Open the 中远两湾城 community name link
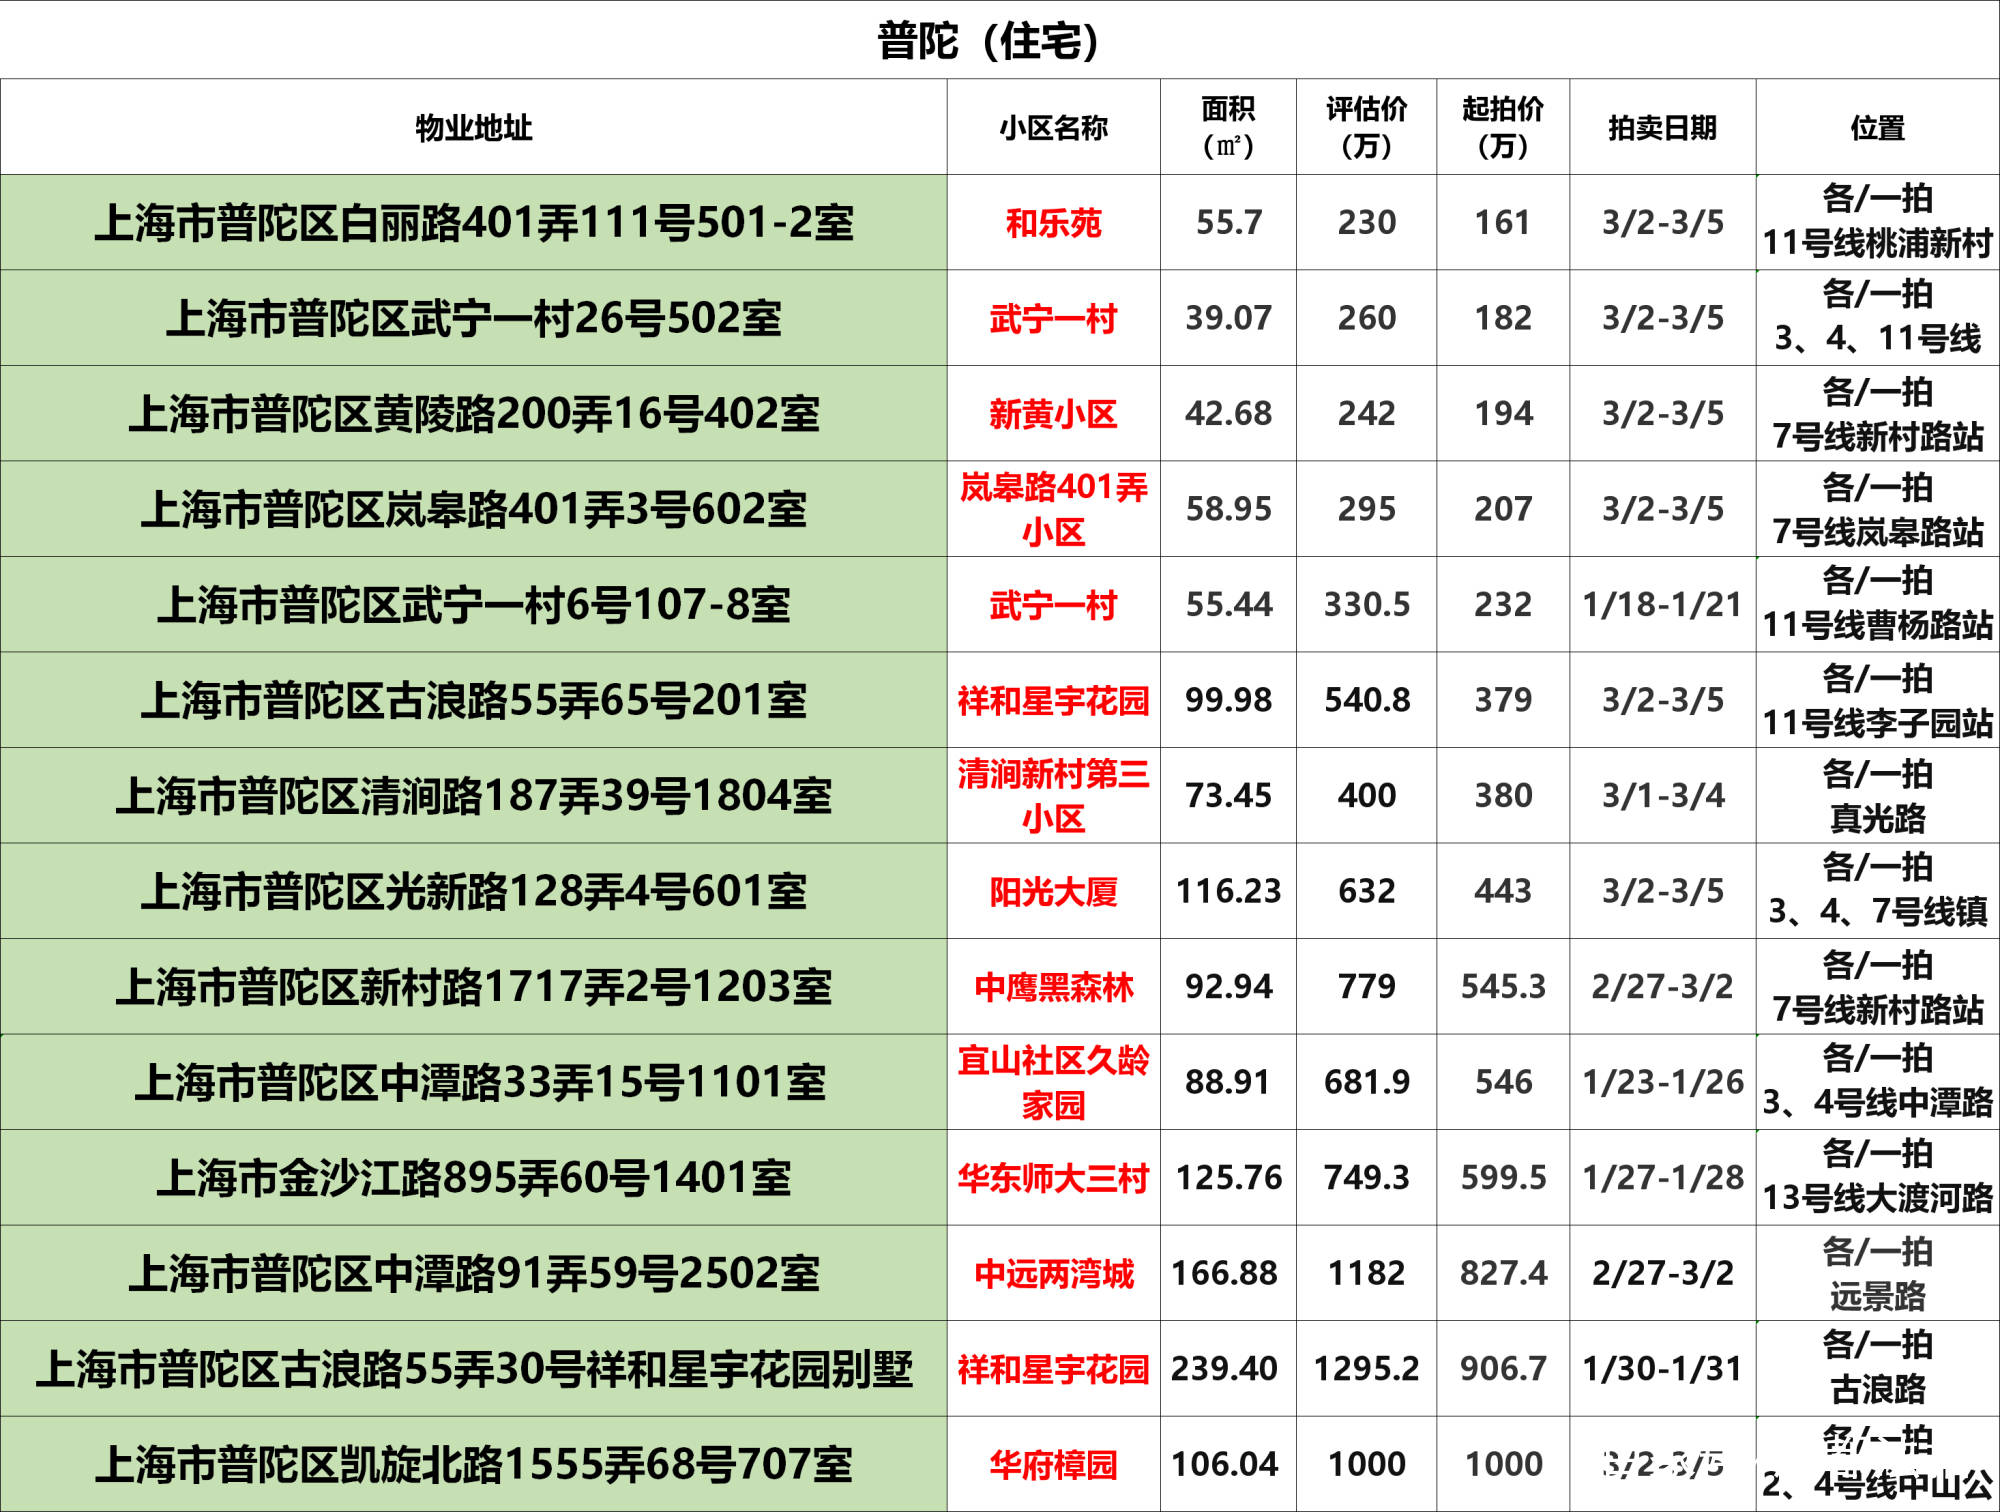The width and height of the screenshot is (2000, 1512). coord(1053,1273)
